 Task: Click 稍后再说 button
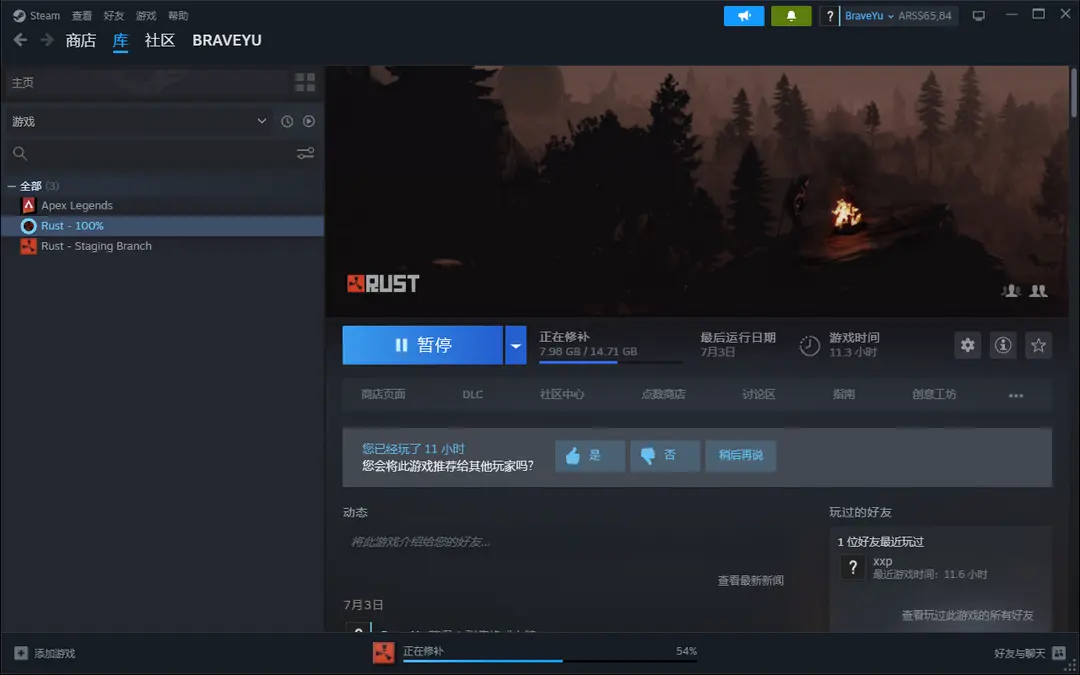pyautogui.click(x=740, y=456)
